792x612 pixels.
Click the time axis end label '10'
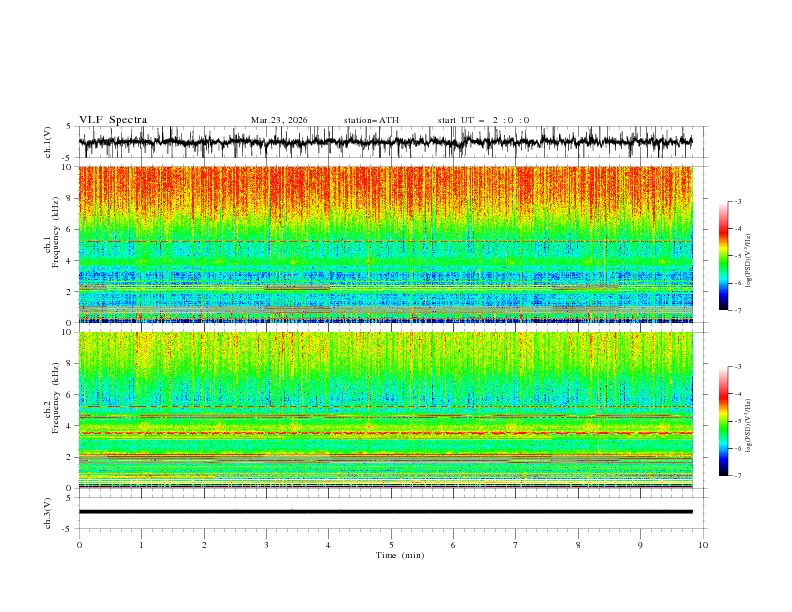click(x=703, y=545)
